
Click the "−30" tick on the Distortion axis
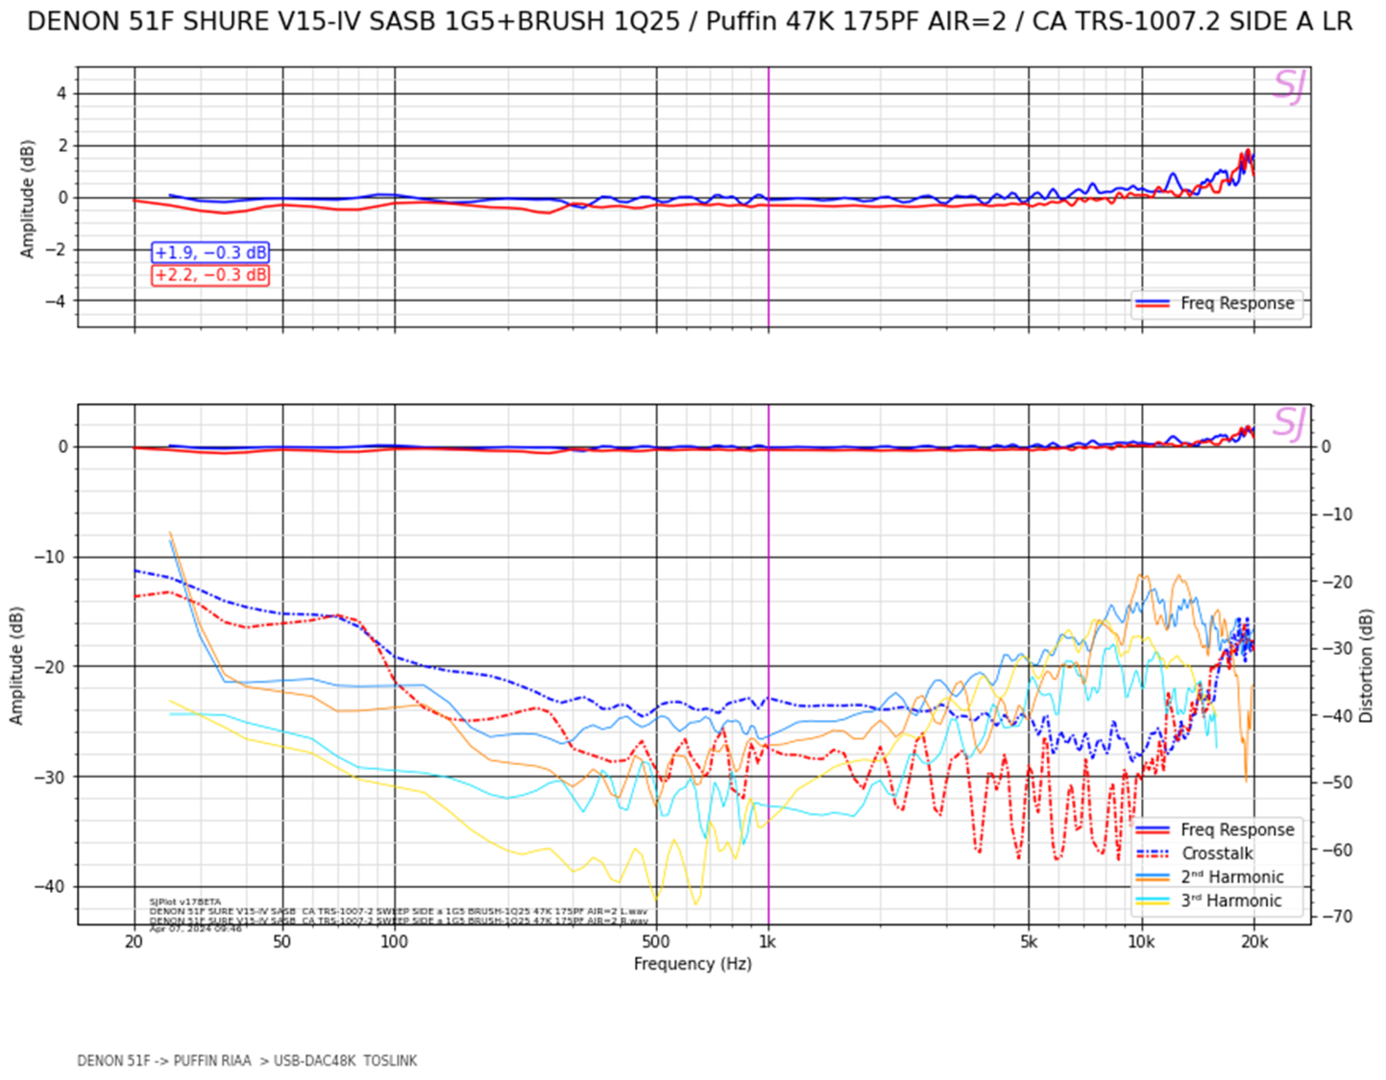[x=1337, y=648]
